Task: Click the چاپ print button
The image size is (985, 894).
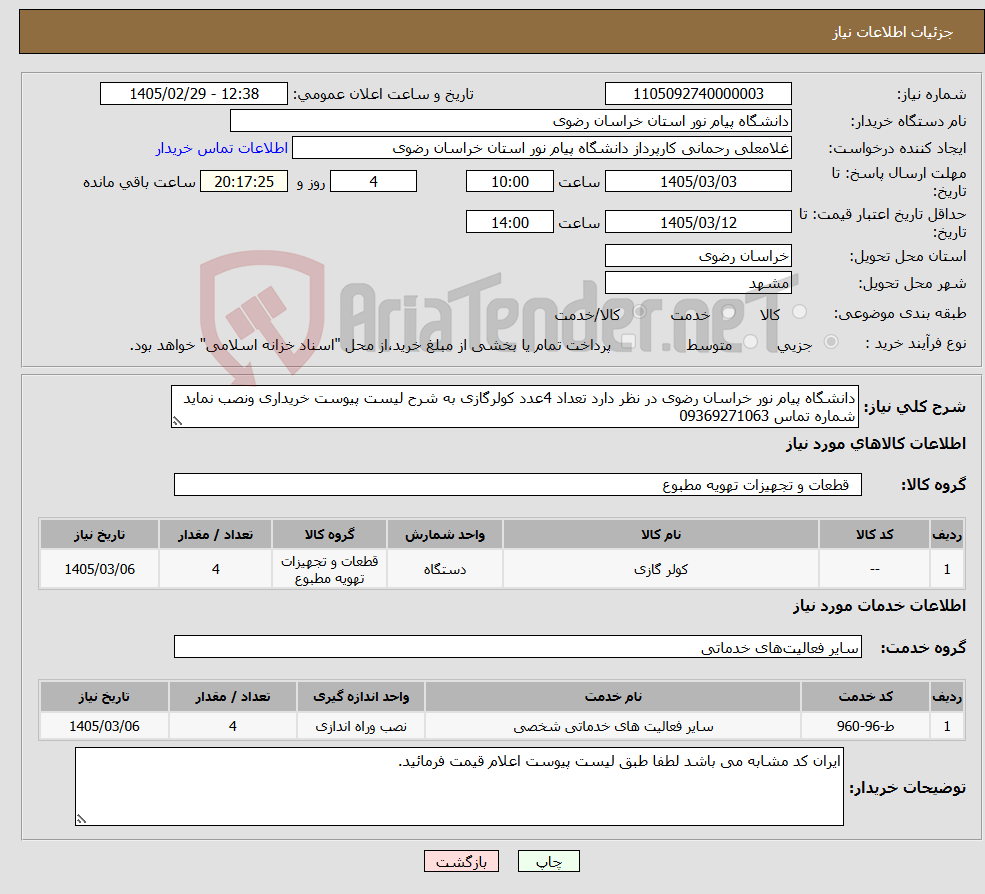Action: 548,861
